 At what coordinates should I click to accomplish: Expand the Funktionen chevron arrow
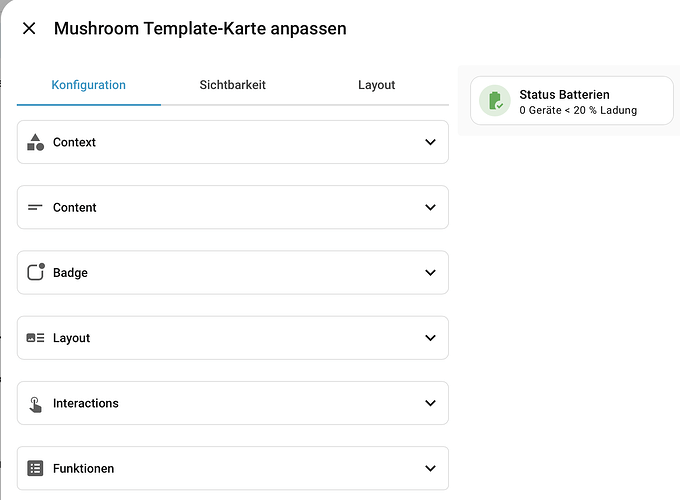click(430, 468)
